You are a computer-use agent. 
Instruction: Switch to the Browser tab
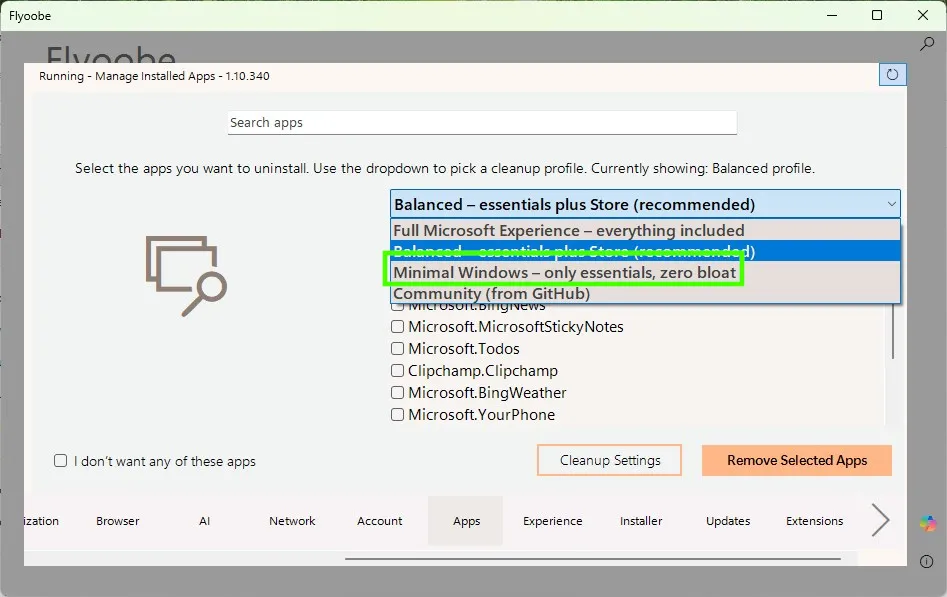(118, 521)
